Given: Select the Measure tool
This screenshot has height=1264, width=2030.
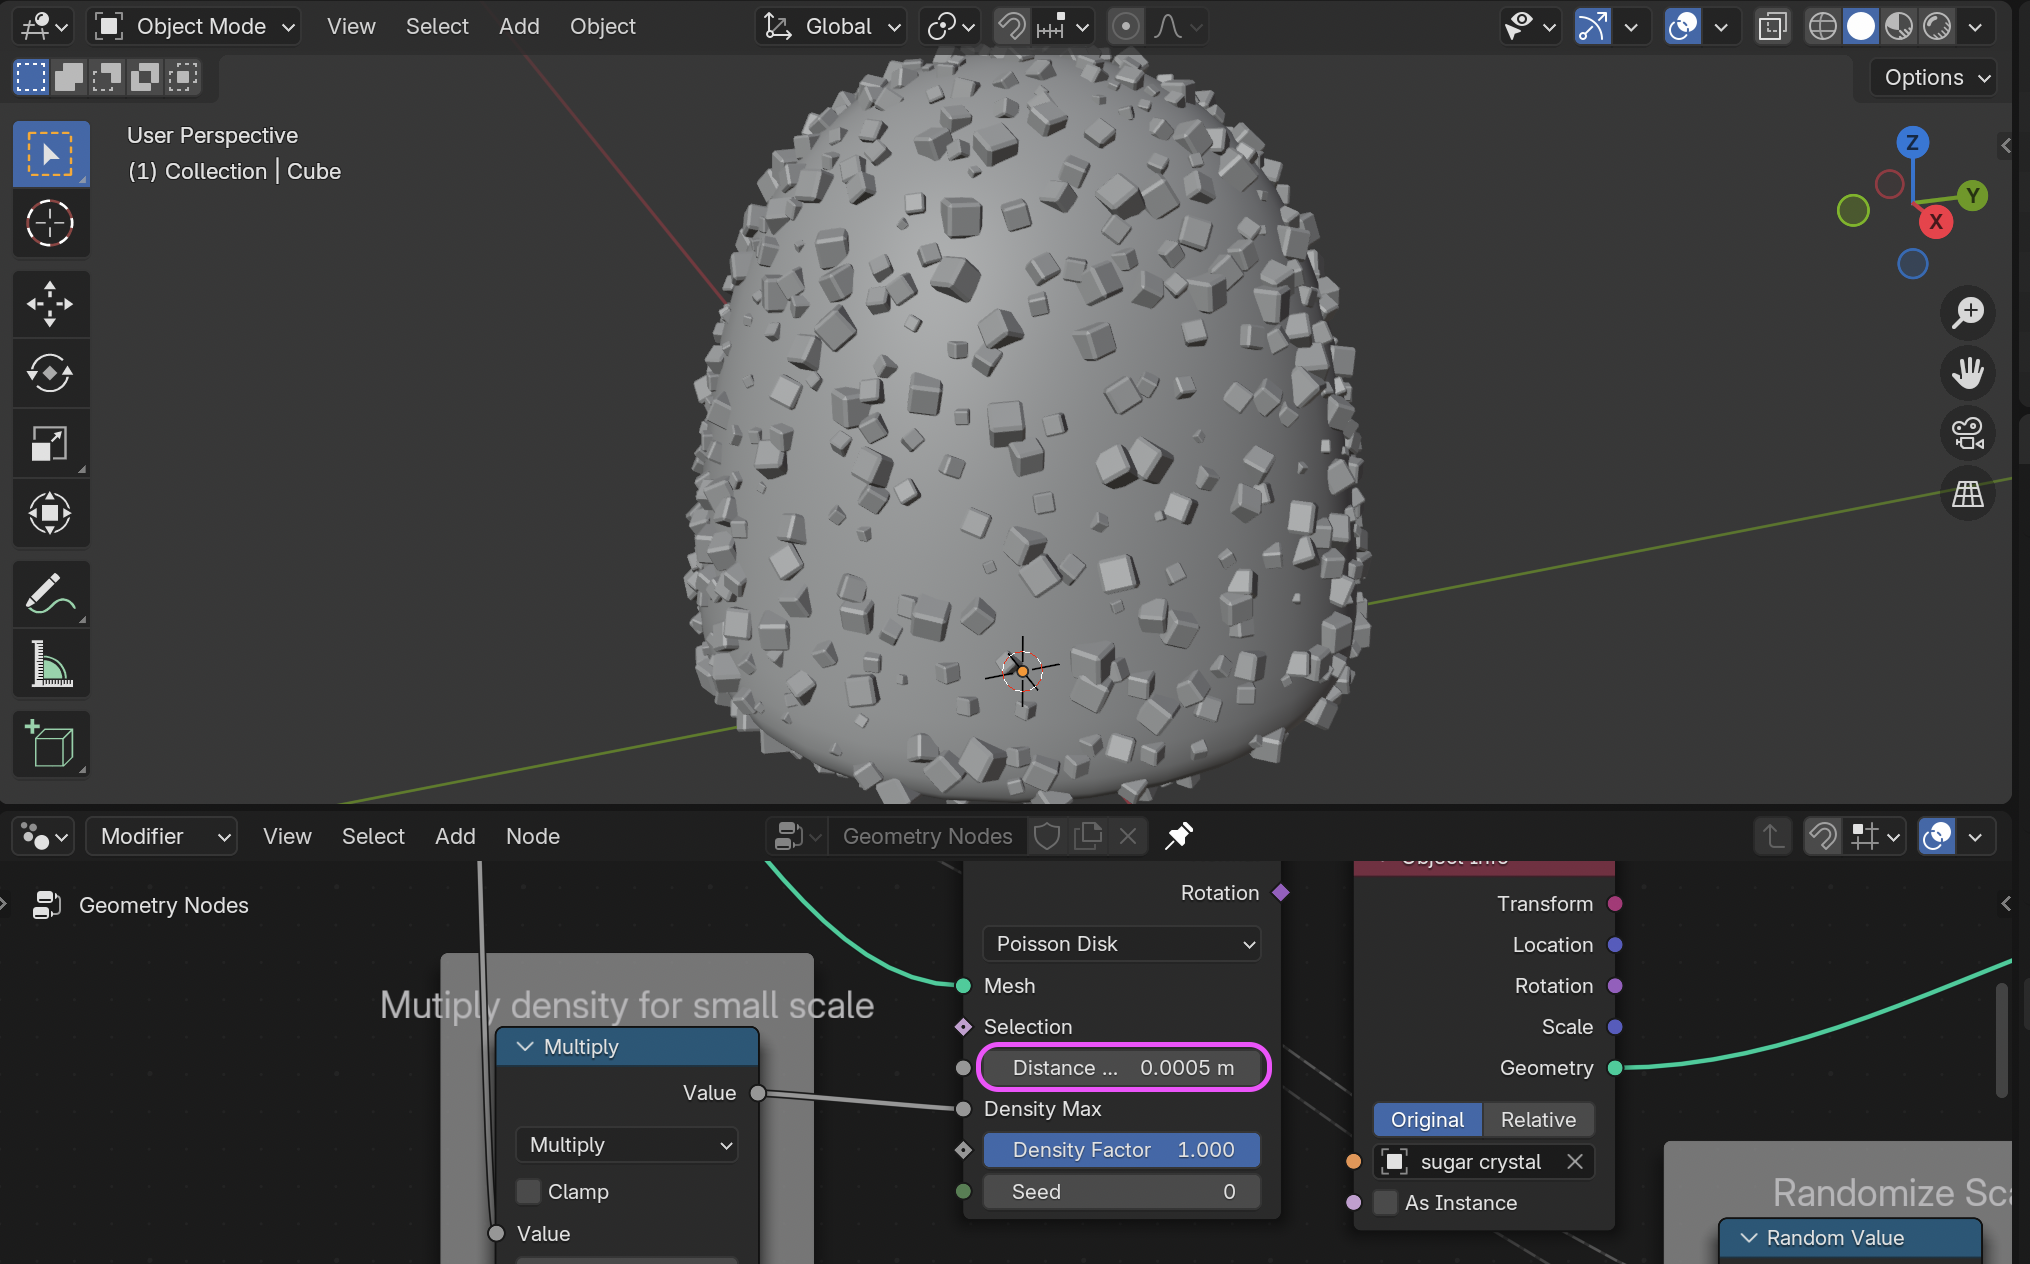Looking at the screenshot, I should (x=50, y=664).
